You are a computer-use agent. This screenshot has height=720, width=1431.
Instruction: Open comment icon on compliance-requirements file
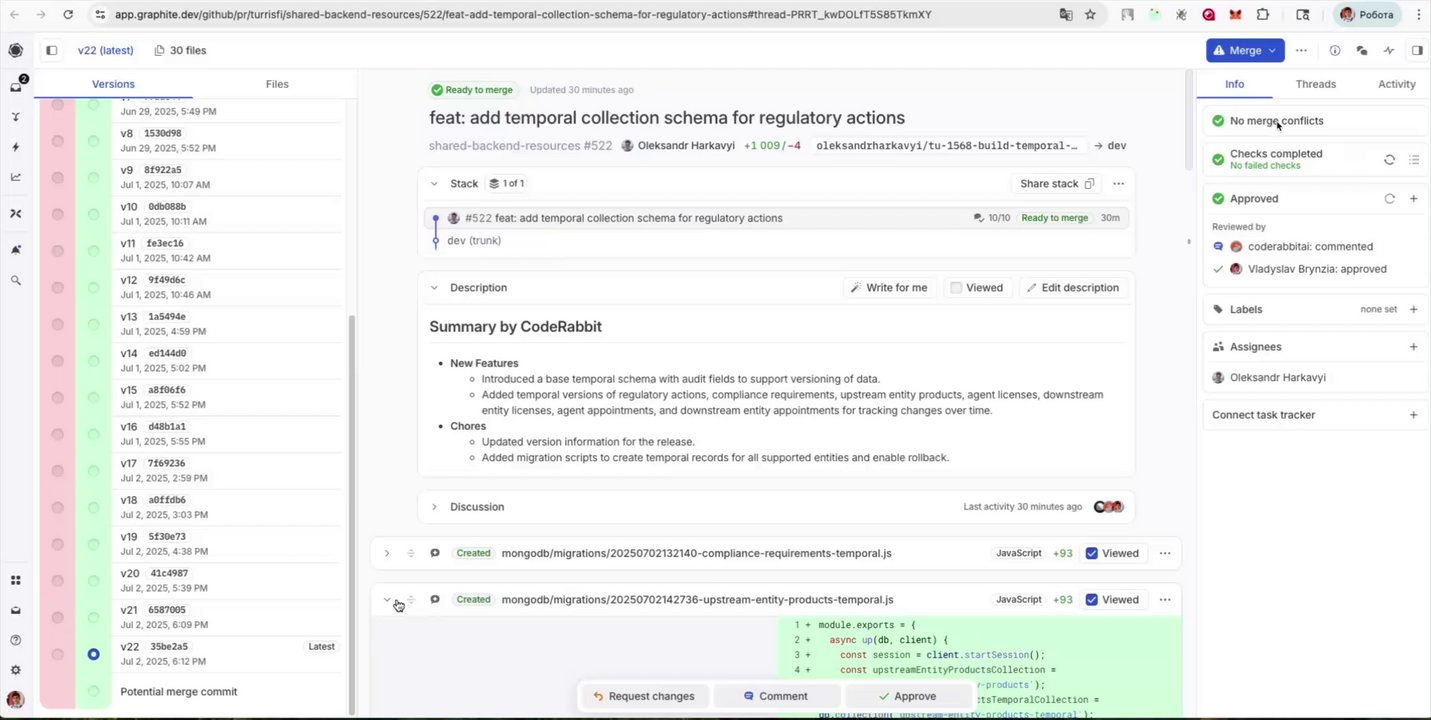pos(435,553)
